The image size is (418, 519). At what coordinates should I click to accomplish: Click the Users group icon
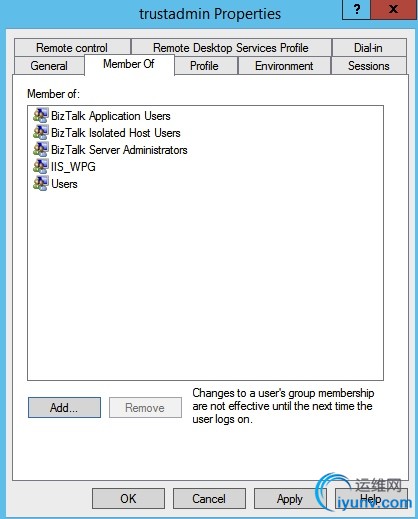41,183
